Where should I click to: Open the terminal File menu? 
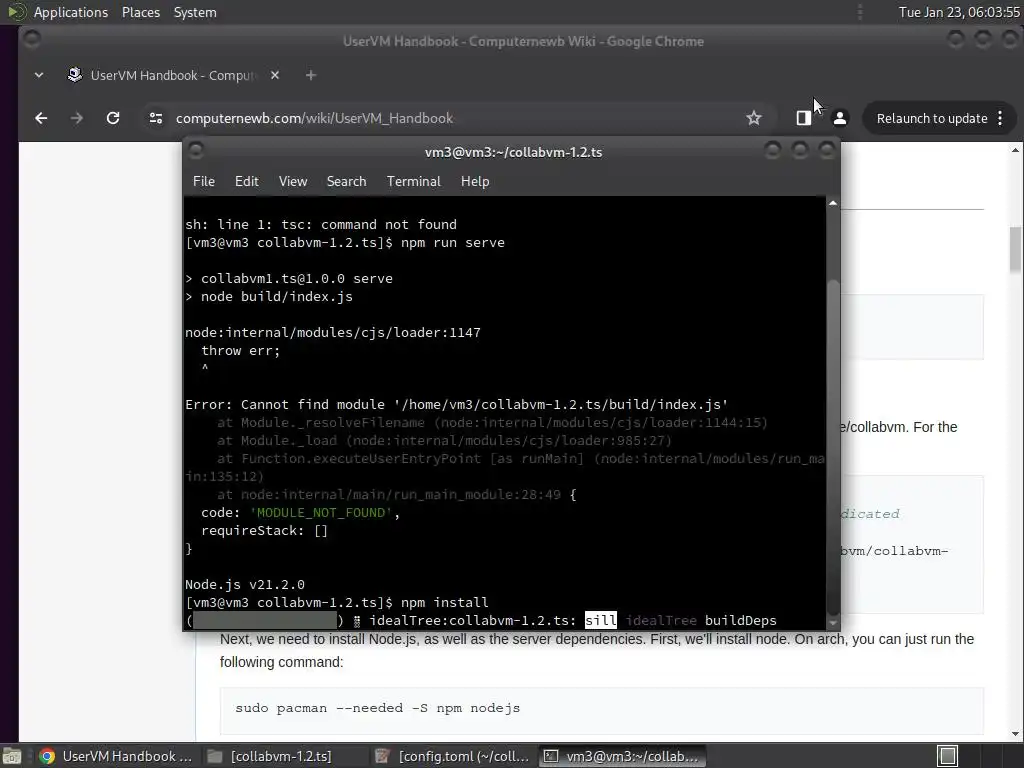click(204, 182)
